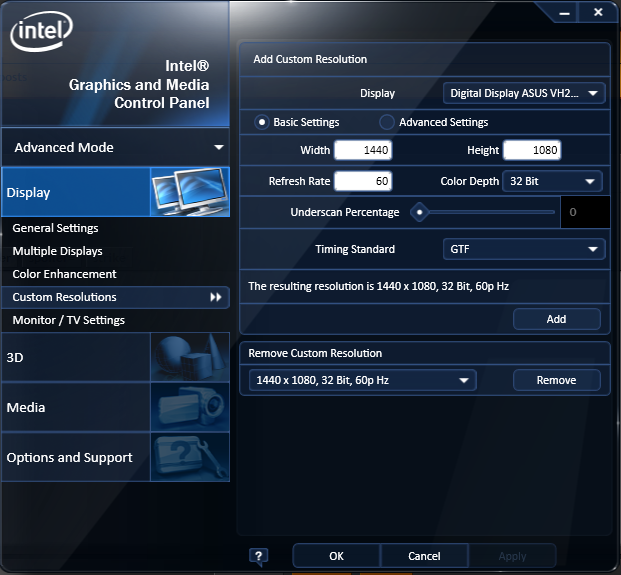Image resolution: width=621 pixels, height=575 pixels.
Task: Click the Add button
Action: 556,319
